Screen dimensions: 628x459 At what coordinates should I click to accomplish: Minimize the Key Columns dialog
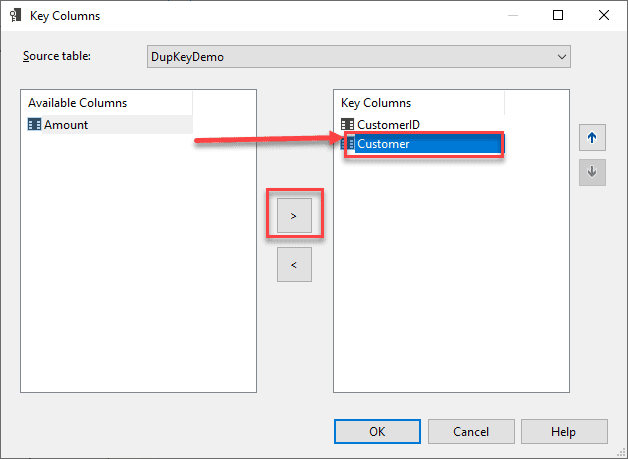512,16
